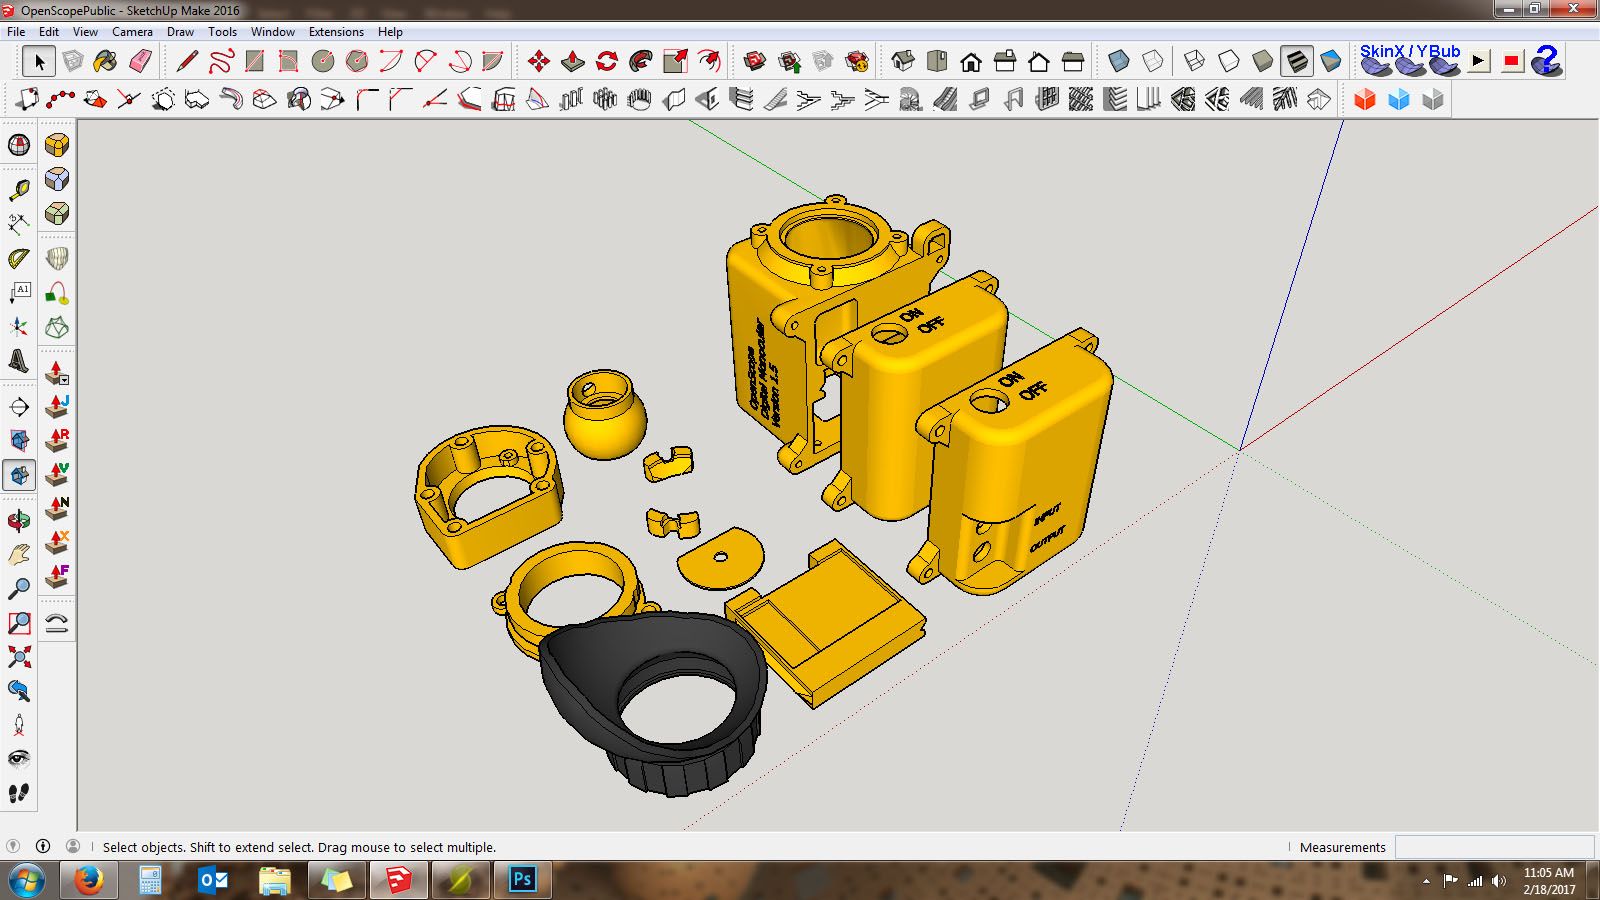Click inside the Measurements field
The image size is (1600, 900).
tap(1494, 847)
